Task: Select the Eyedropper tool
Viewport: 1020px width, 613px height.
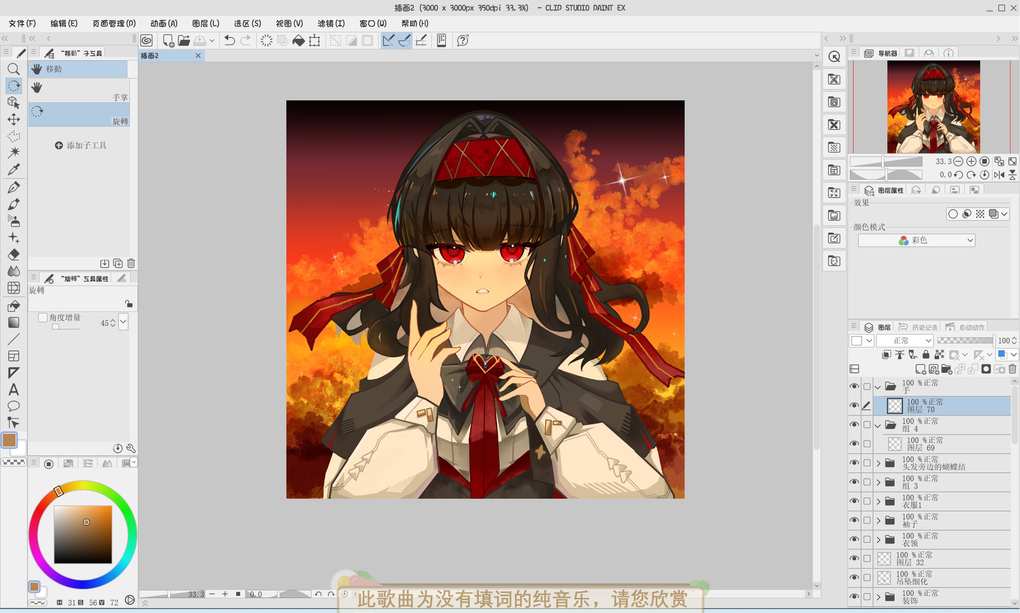Action: pyautogui.click(x=13, y=169)
